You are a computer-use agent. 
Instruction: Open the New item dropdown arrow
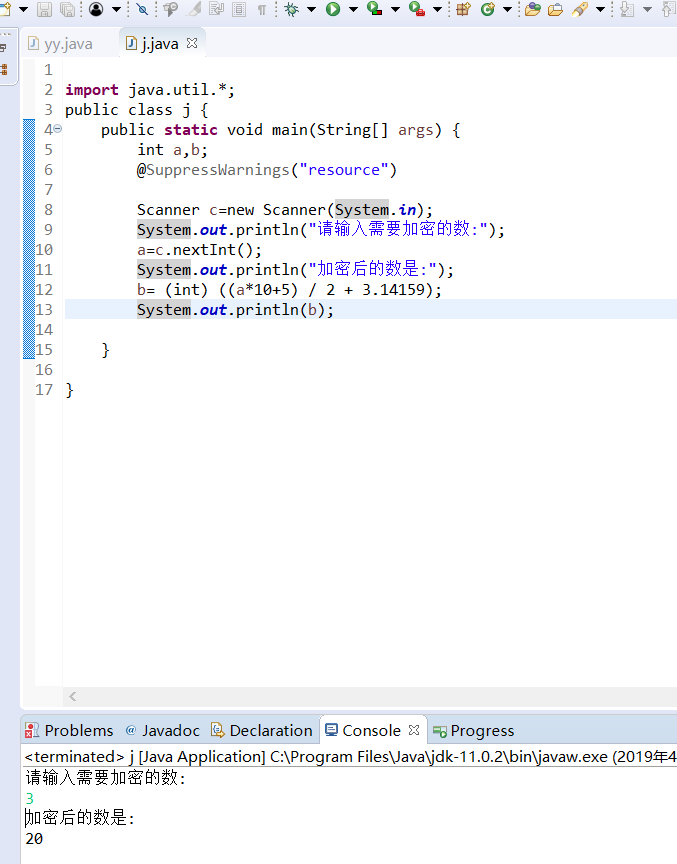pos(24,9)
